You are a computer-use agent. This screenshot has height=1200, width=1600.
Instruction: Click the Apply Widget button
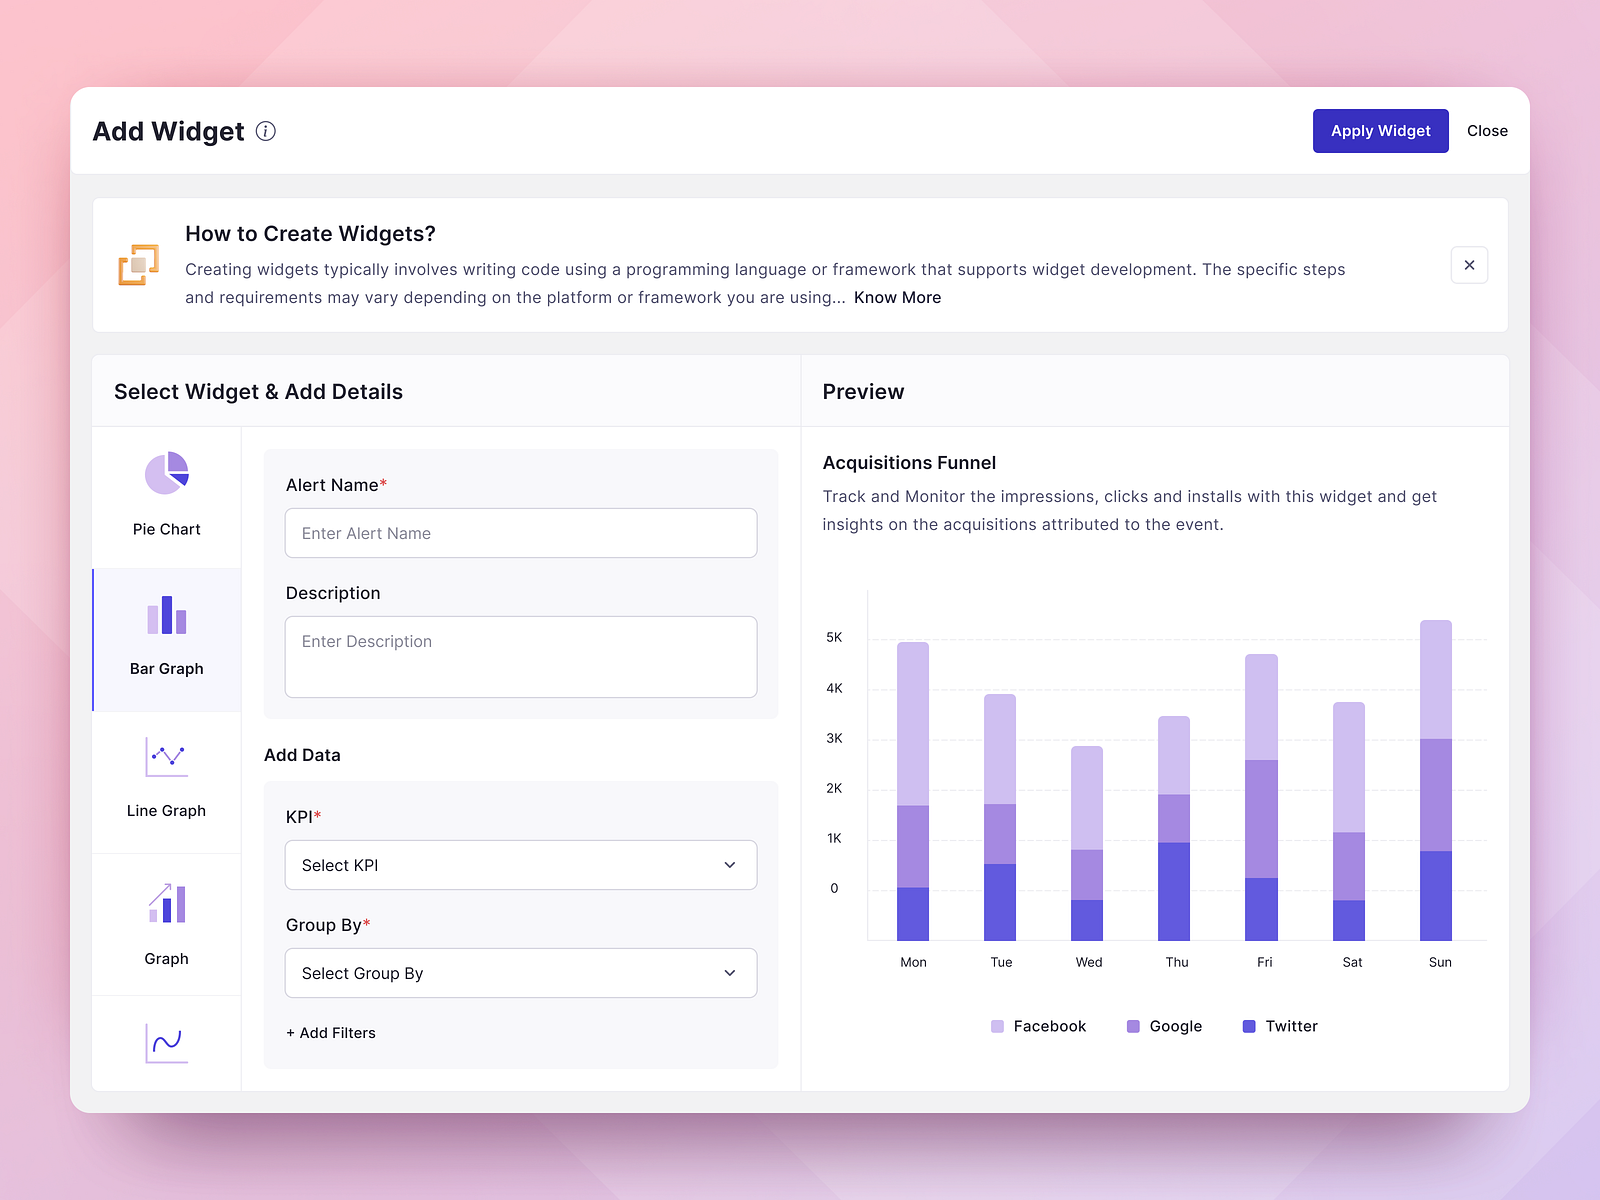tap(1380, 131)
